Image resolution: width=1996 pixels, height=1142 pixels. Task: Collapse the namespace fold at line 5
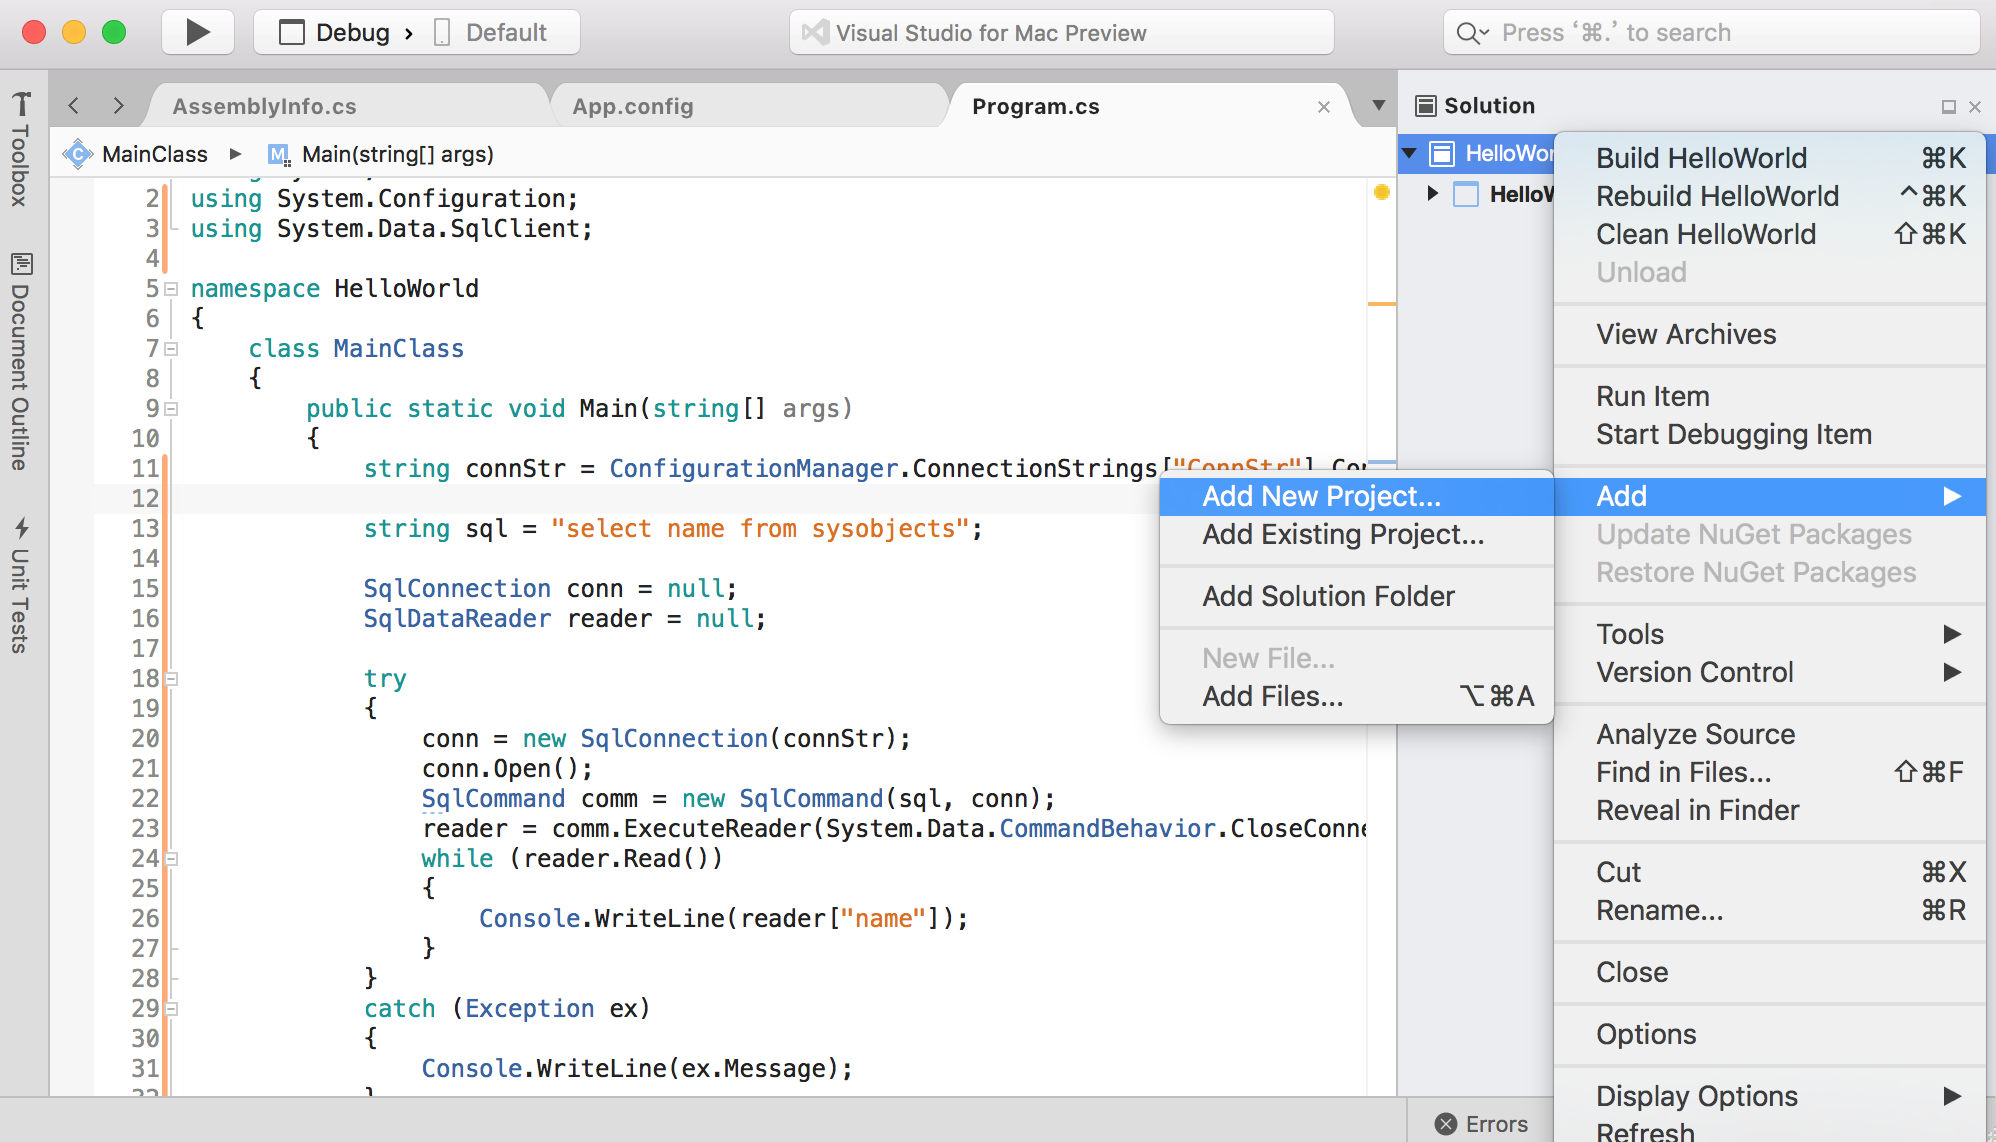point(171,289)
